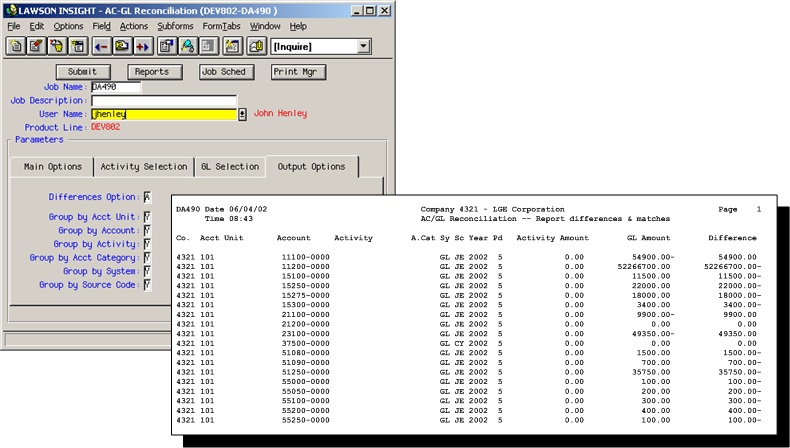Click the yellow book help toolbar icon
Image resolution: width=790 pixels, height=448 pixels.
(x=256, y=46)
